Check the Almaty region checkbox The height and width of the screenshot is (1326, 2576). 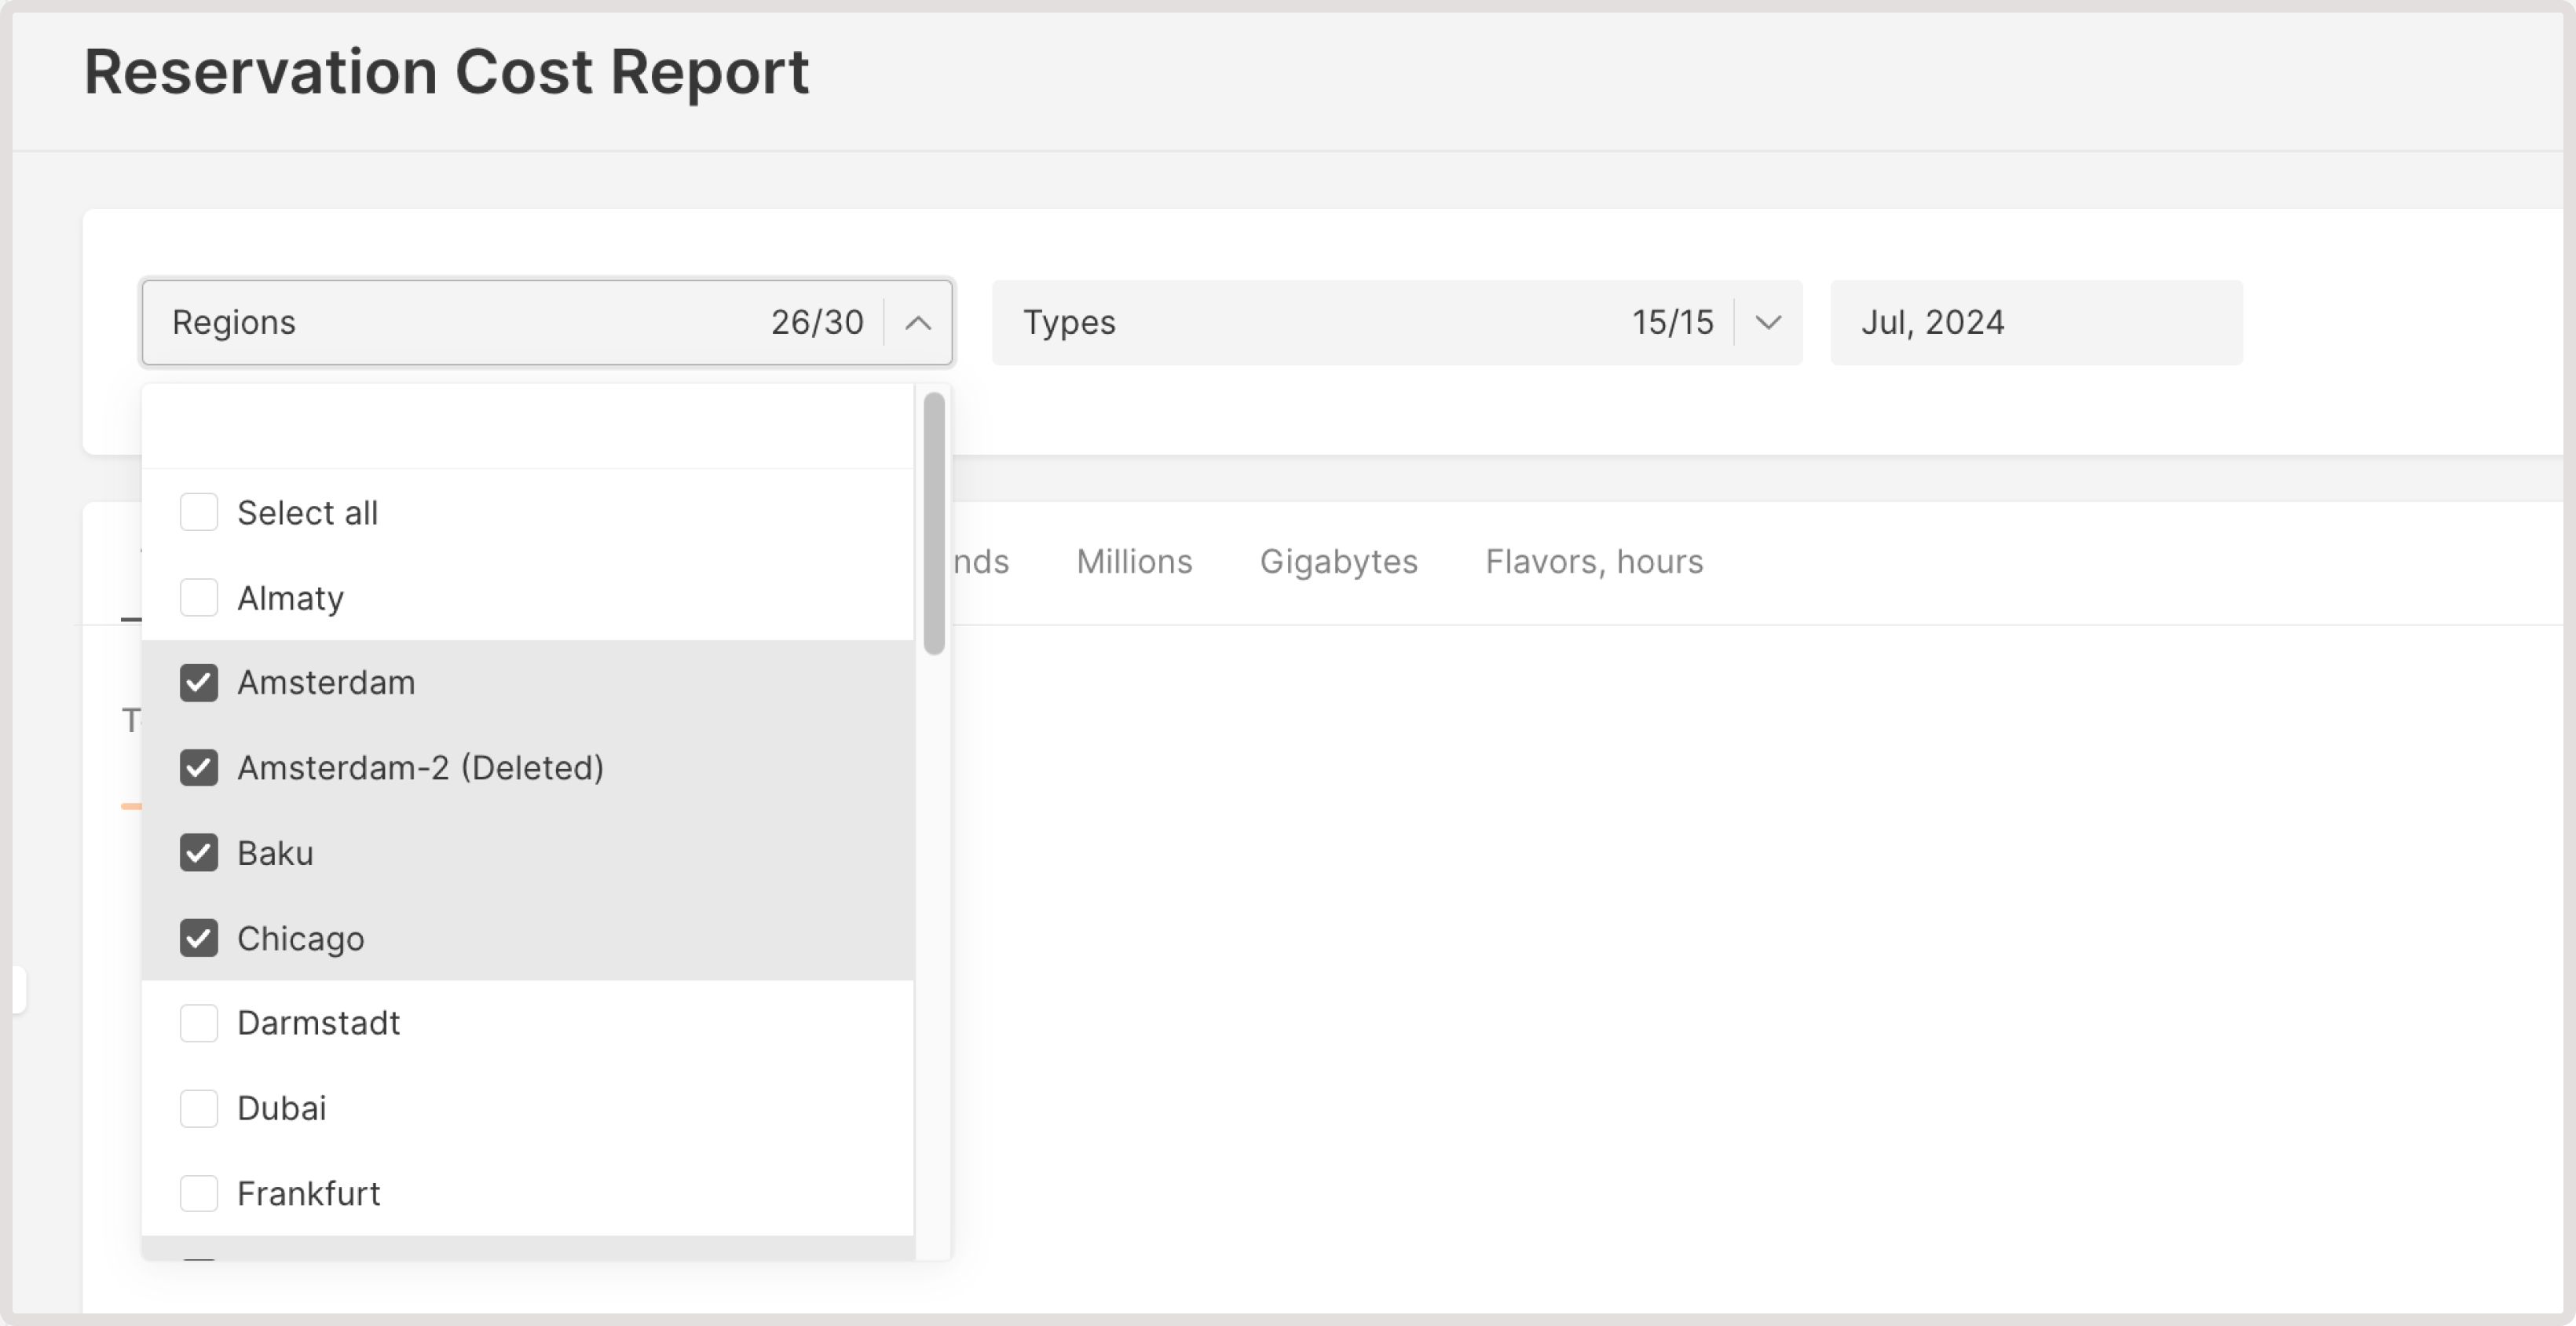[199, 597]
